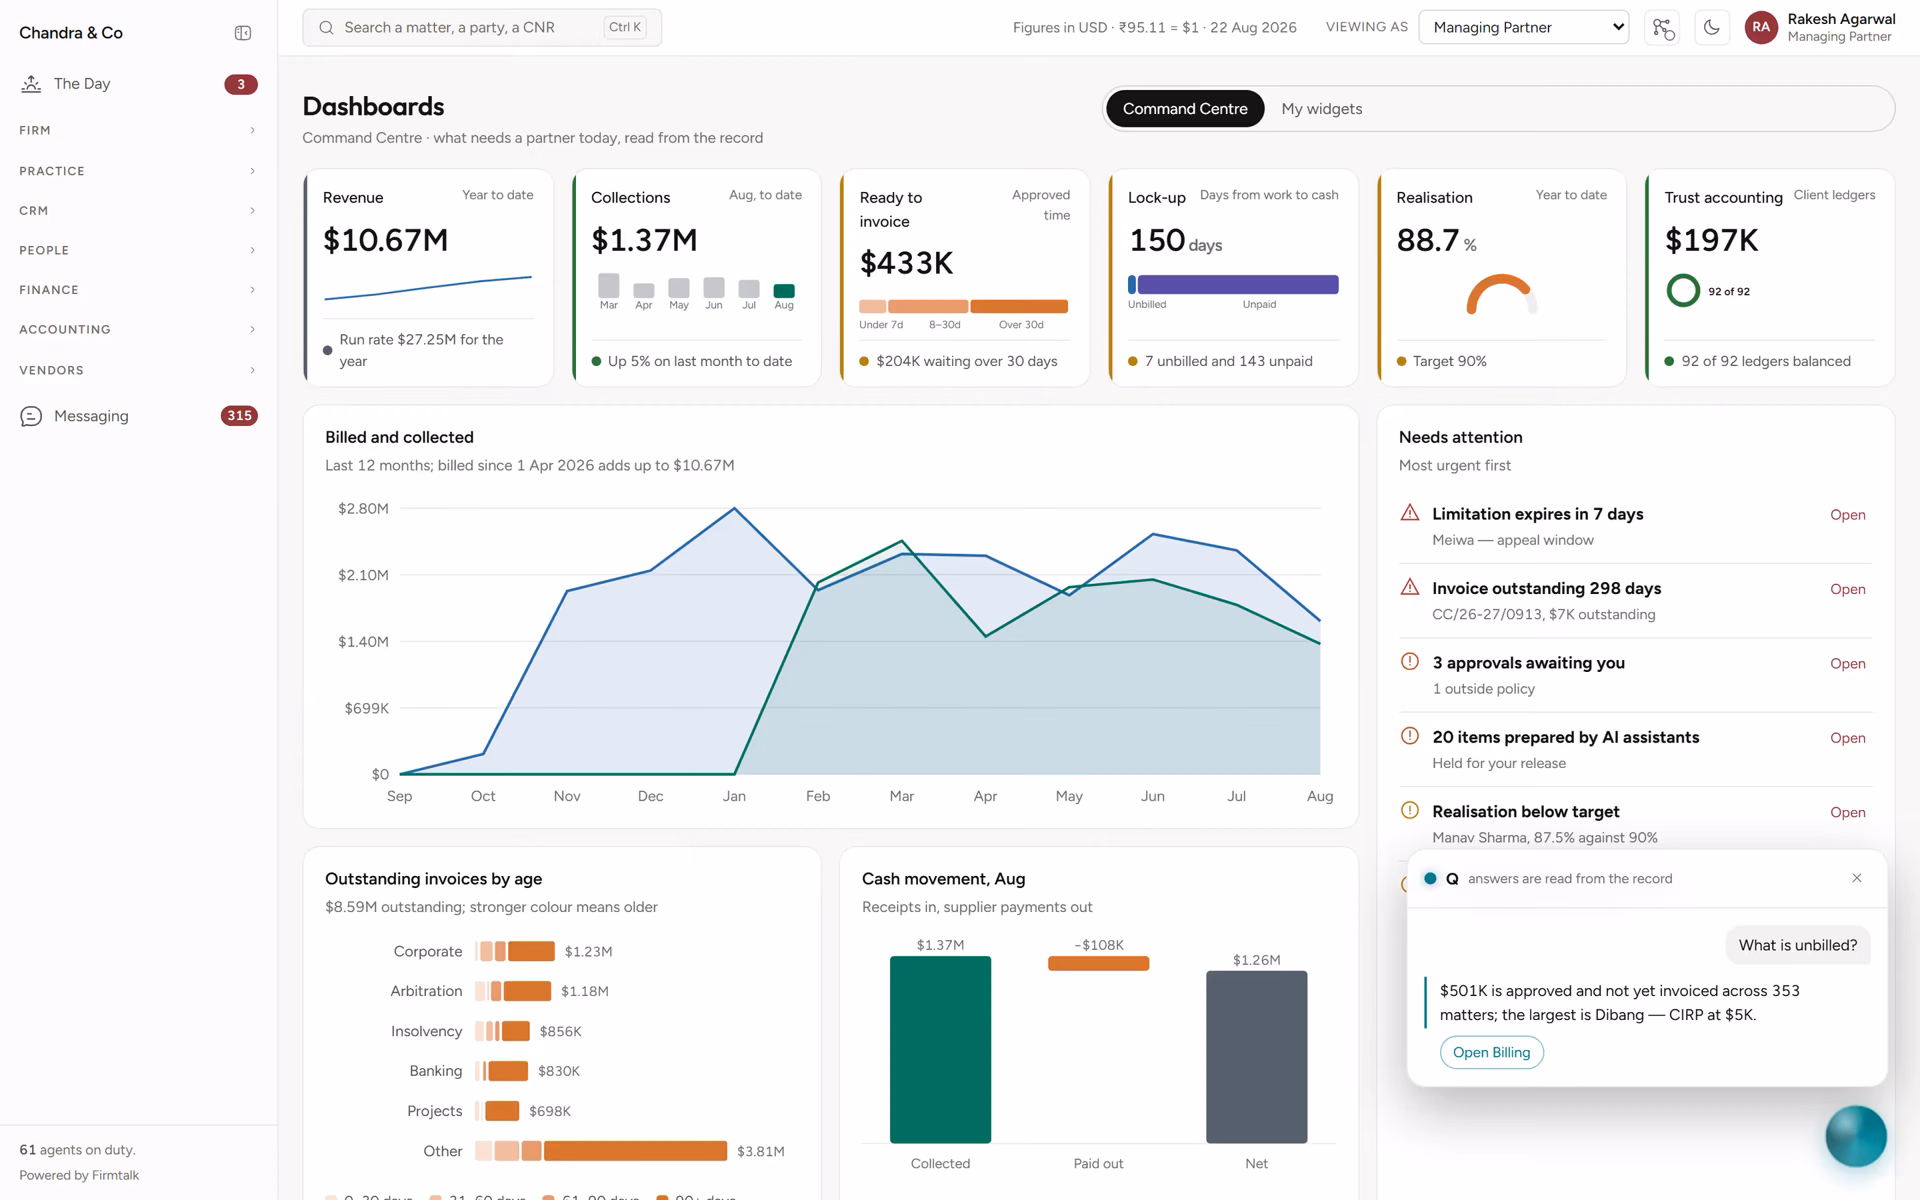Viewport: 1920px width, 1200px height.
Task: Switch to the Command Centre tab
Action: pyautogui.click(x=1185, y=109)
